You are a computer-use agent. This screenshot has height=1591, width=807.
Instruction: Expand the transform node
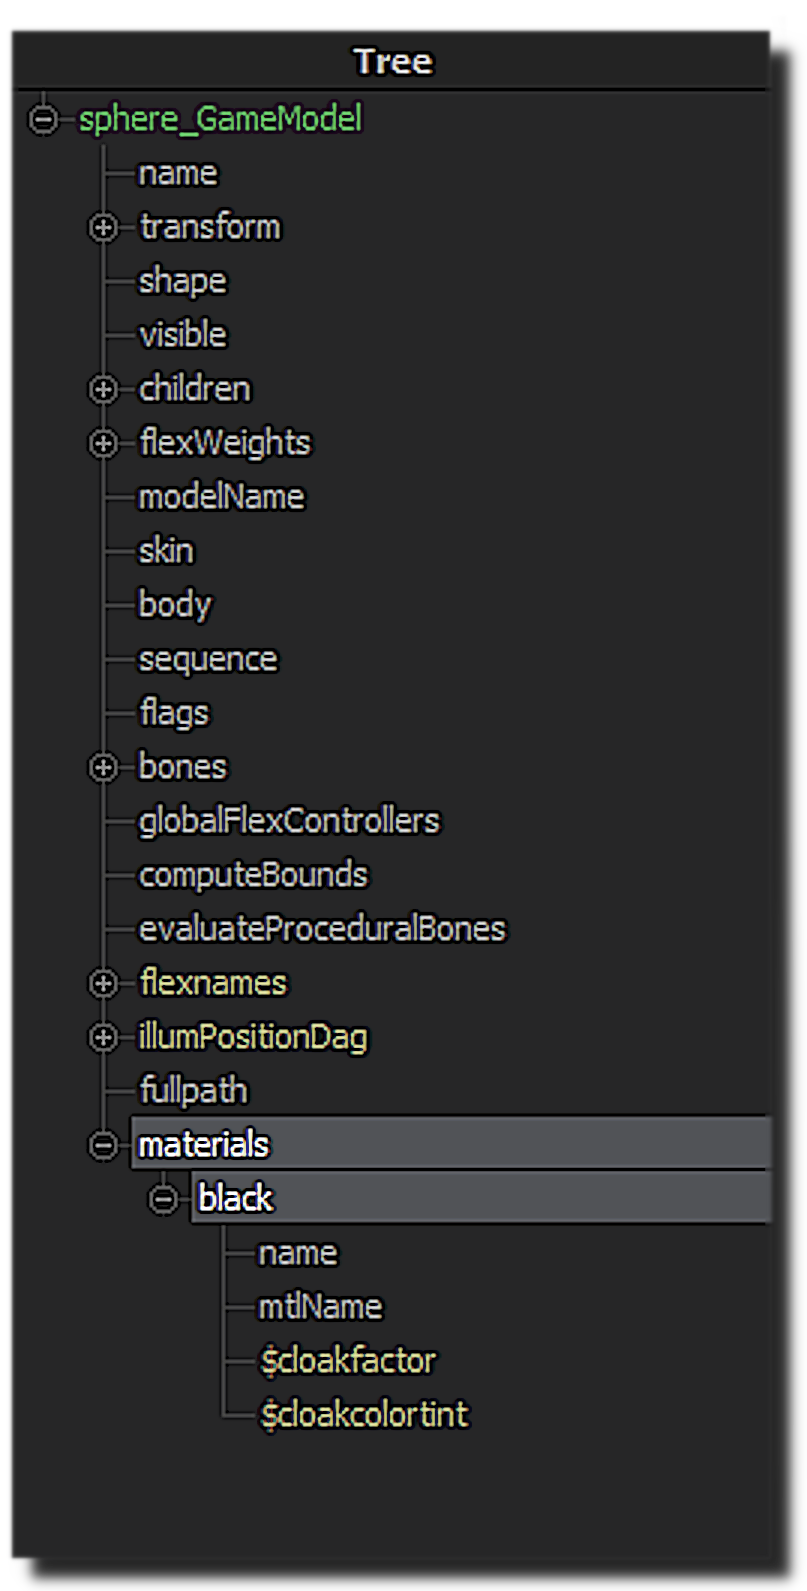103,227
